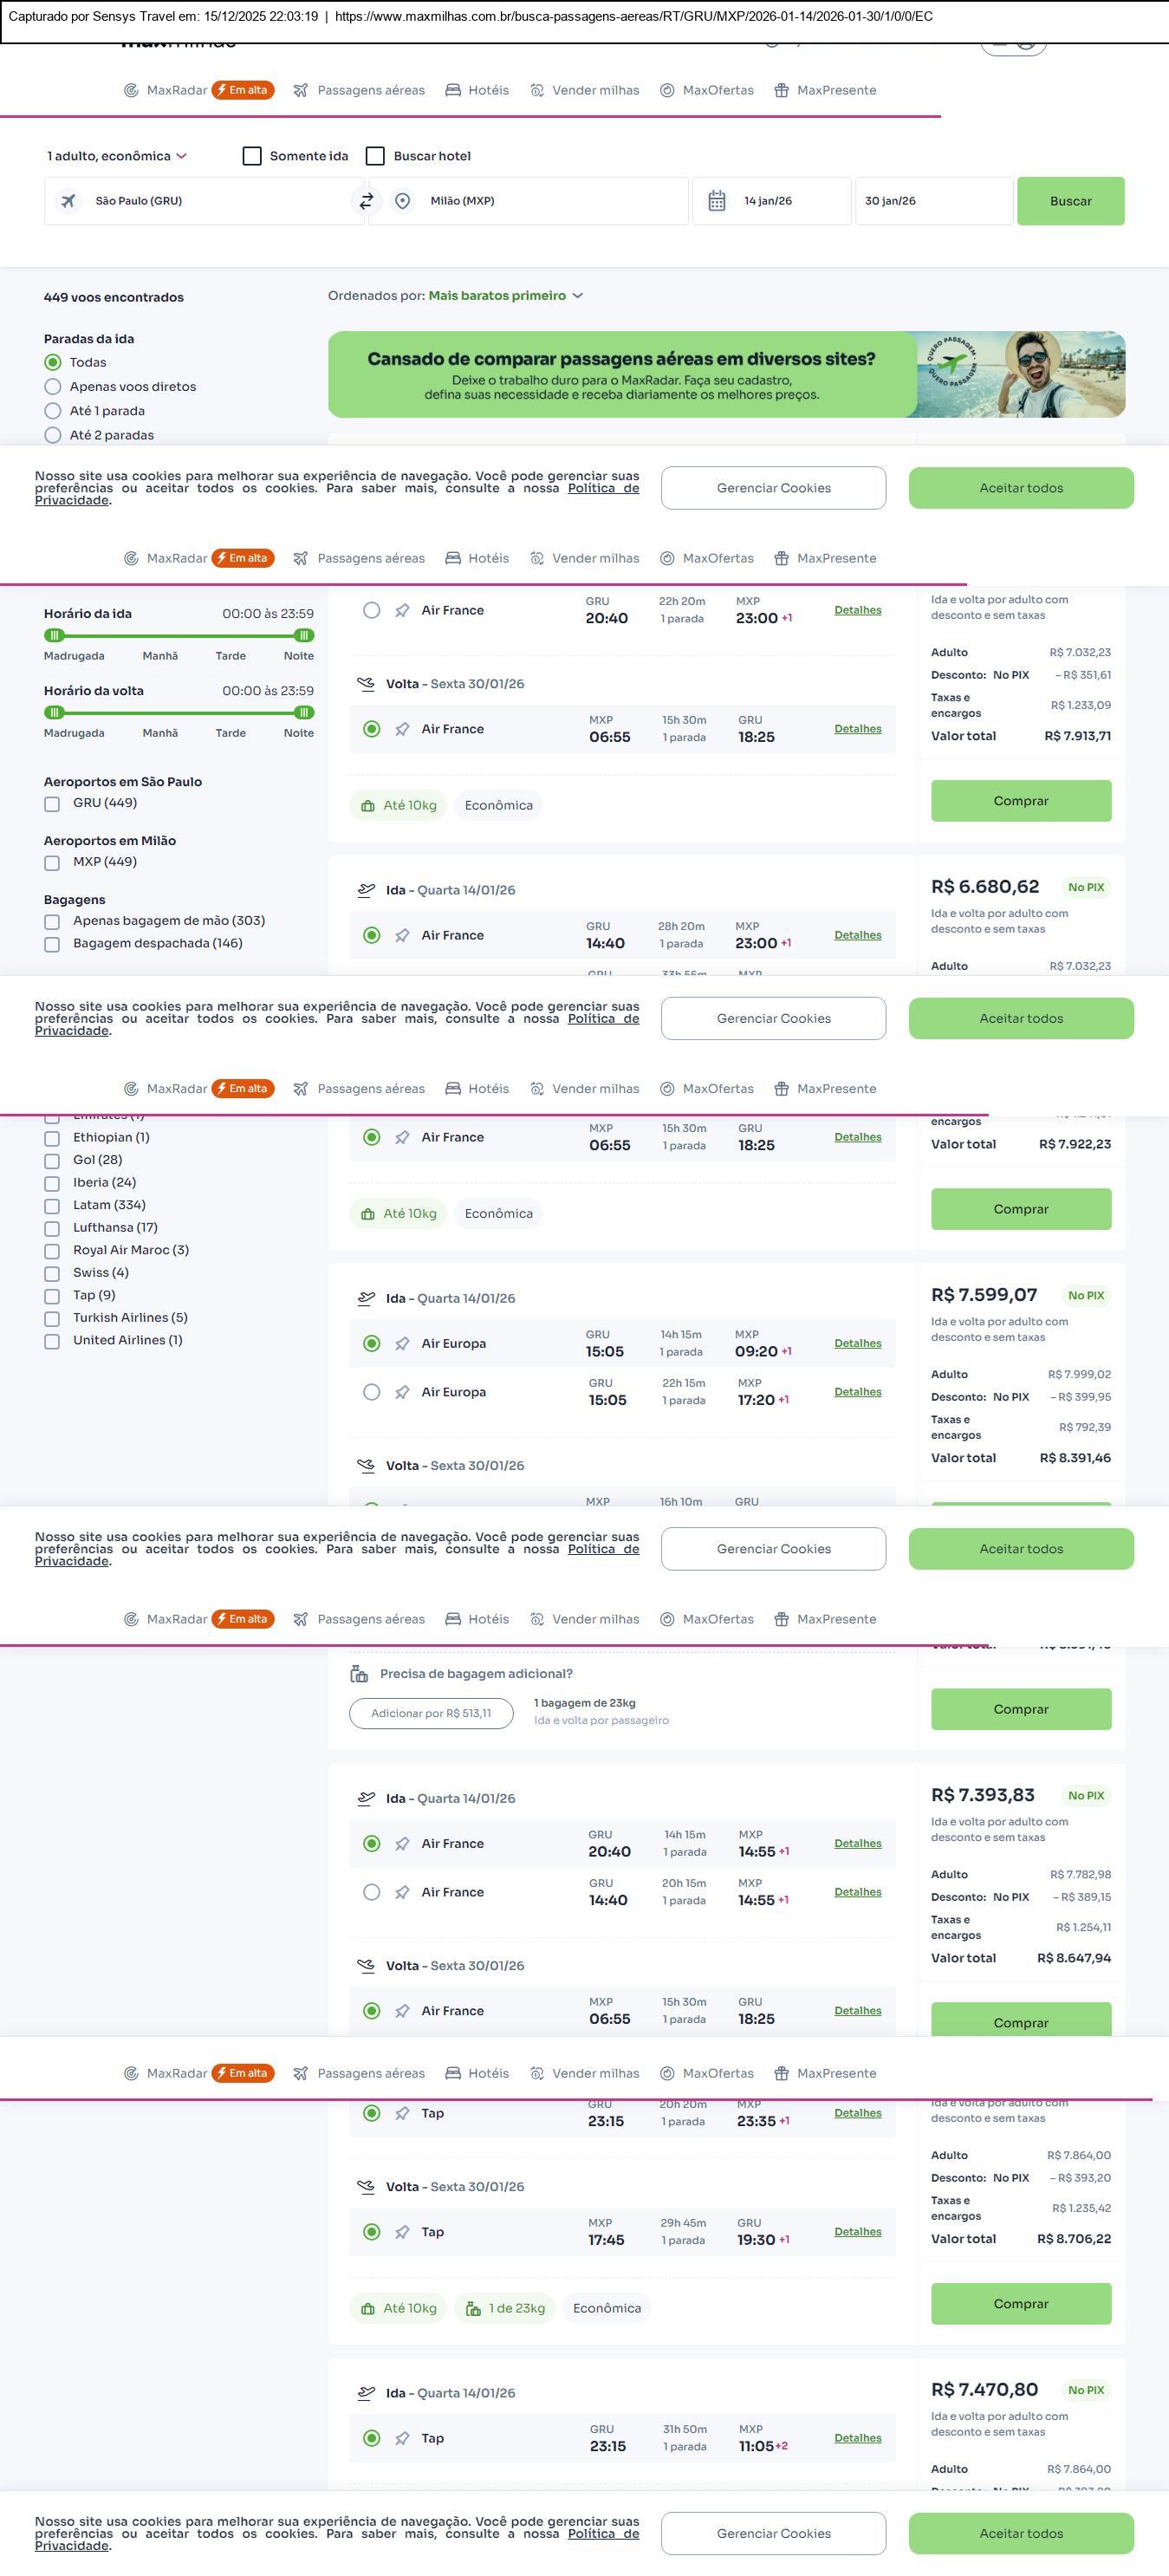1169x2576 pixels.
Task: Swap origin and destination airports
Action: 366,201
